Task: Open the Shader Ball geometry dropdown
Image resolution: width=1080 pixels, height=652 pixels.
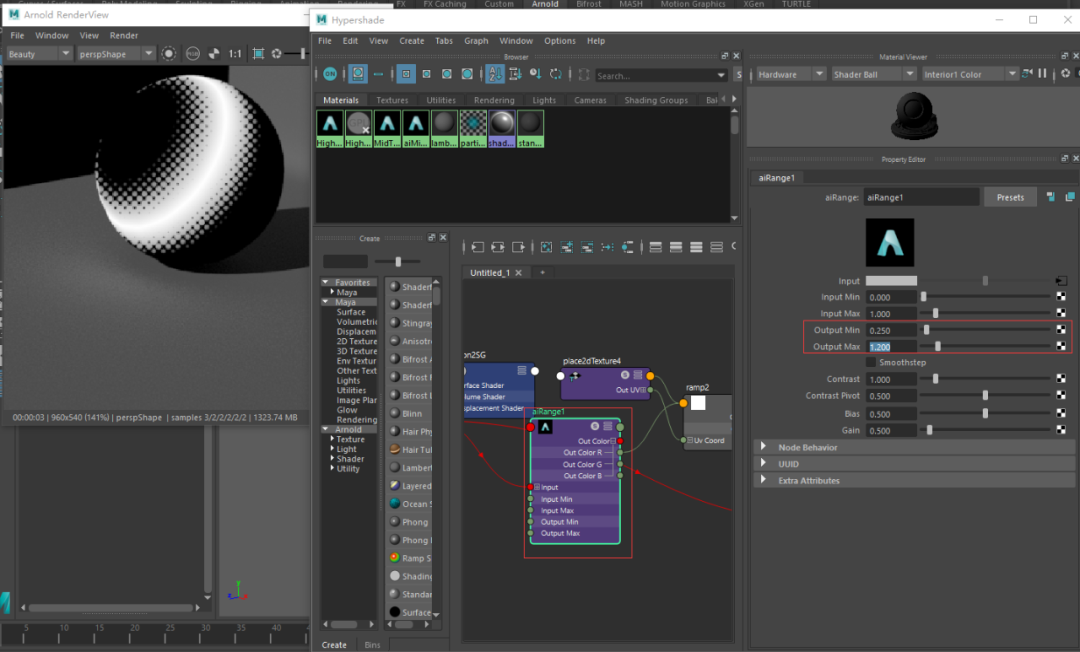Action: pos(873,74)
